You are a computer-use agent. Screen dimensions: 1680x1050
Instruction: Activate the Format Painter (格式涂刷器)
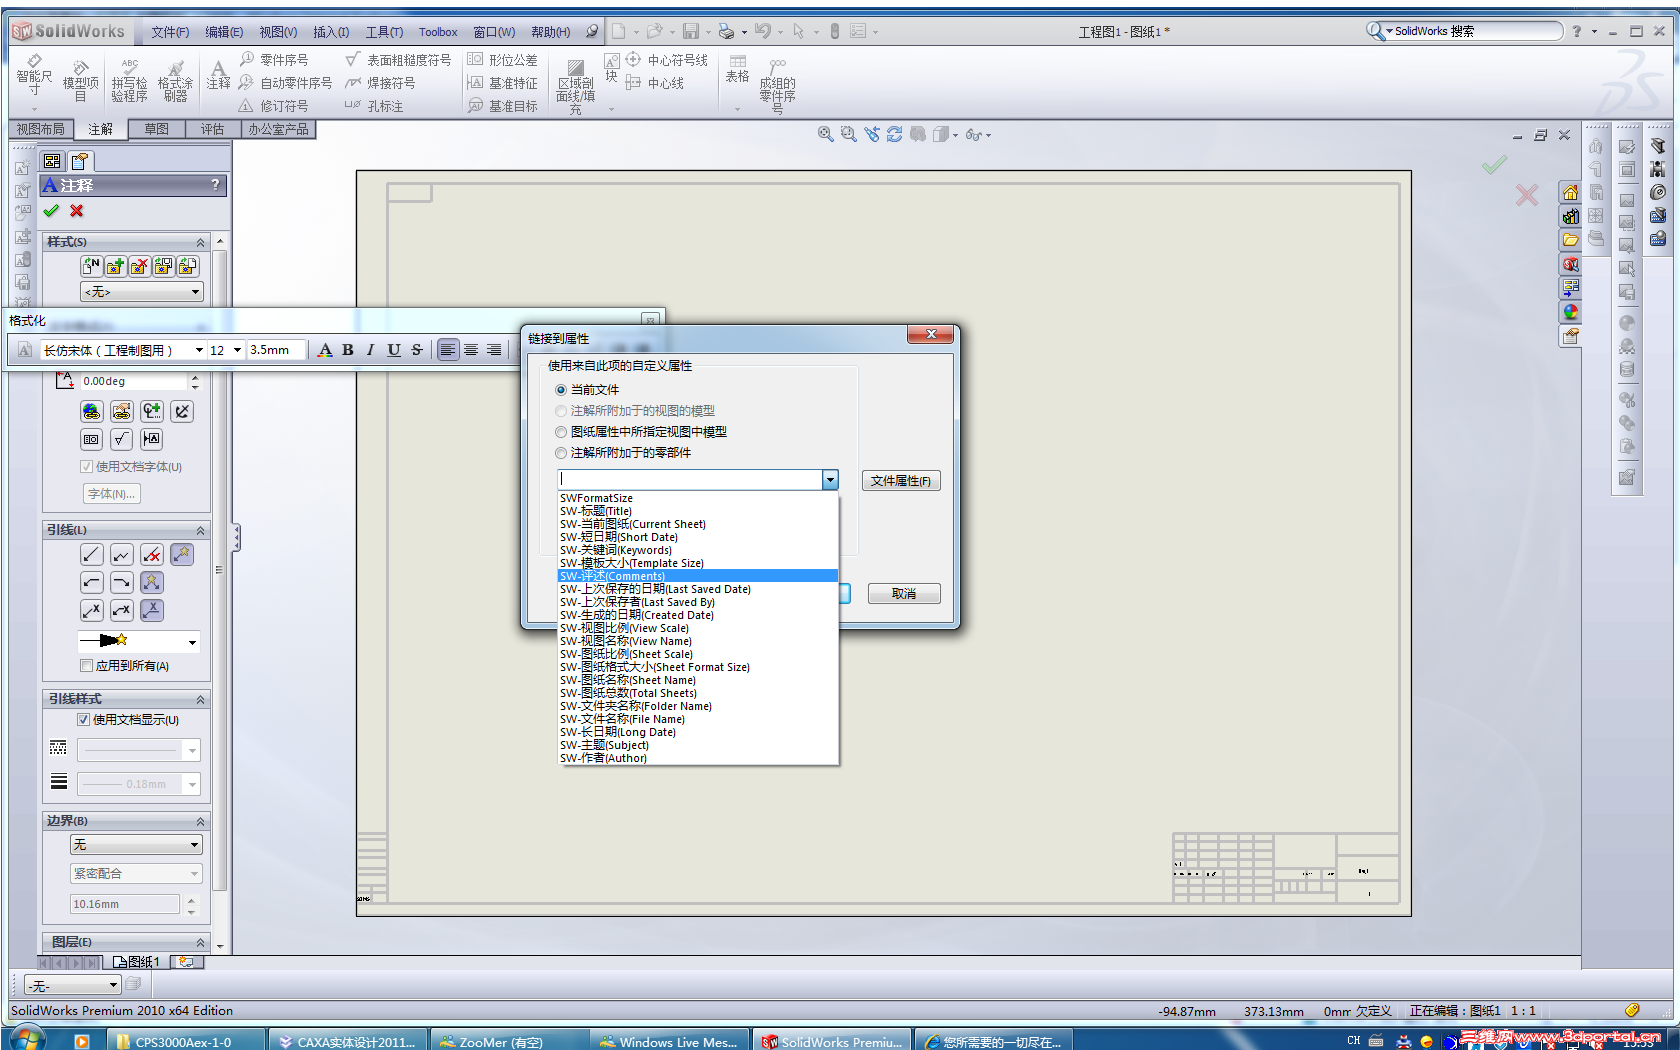[175, 80]
